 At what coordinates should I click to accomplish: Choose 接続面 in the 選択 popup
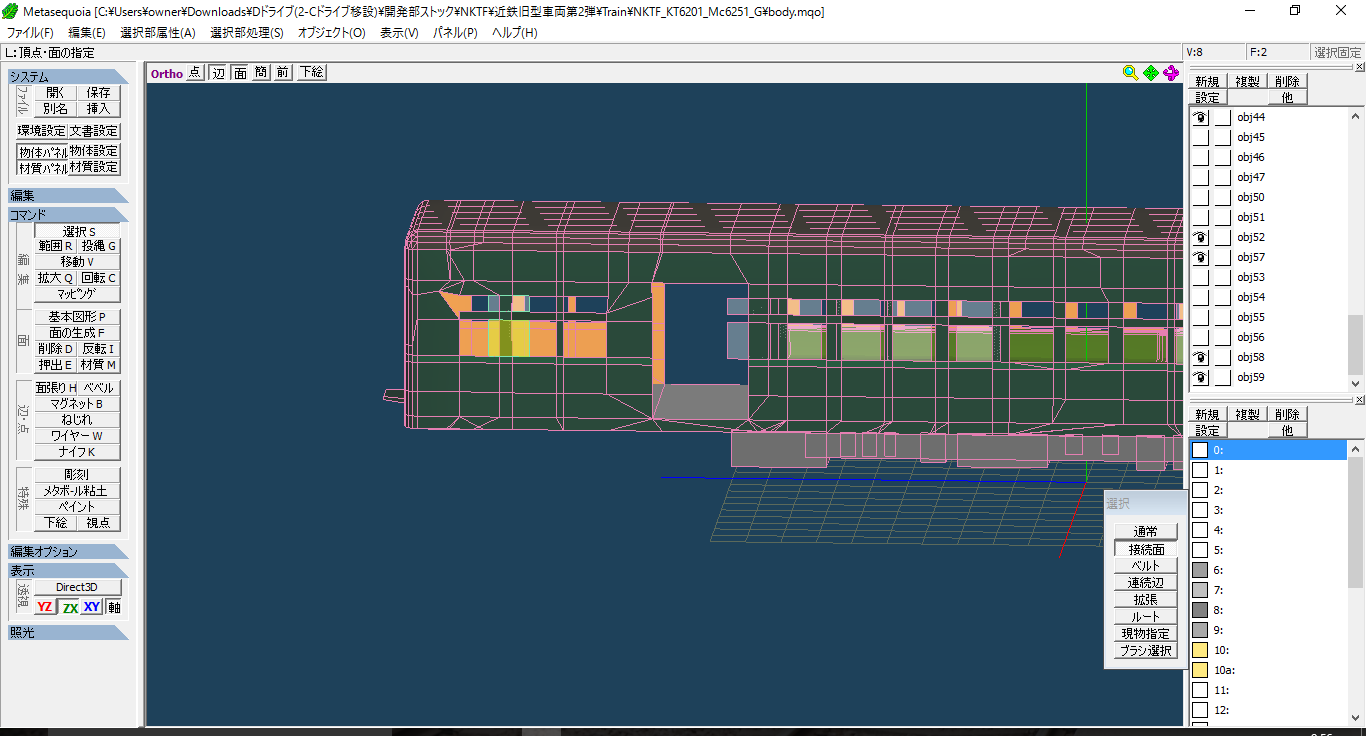(x=1146, y=549)
